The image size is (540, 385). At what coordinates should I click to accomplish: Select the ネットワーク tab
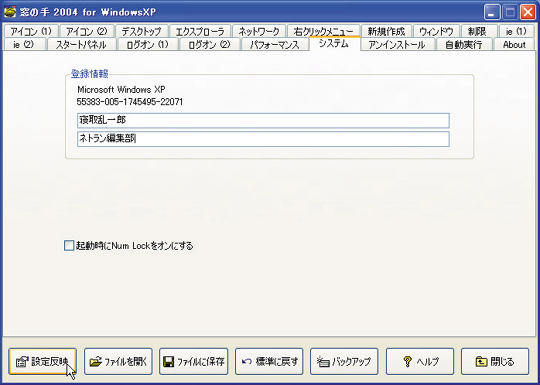pos(259,31)
